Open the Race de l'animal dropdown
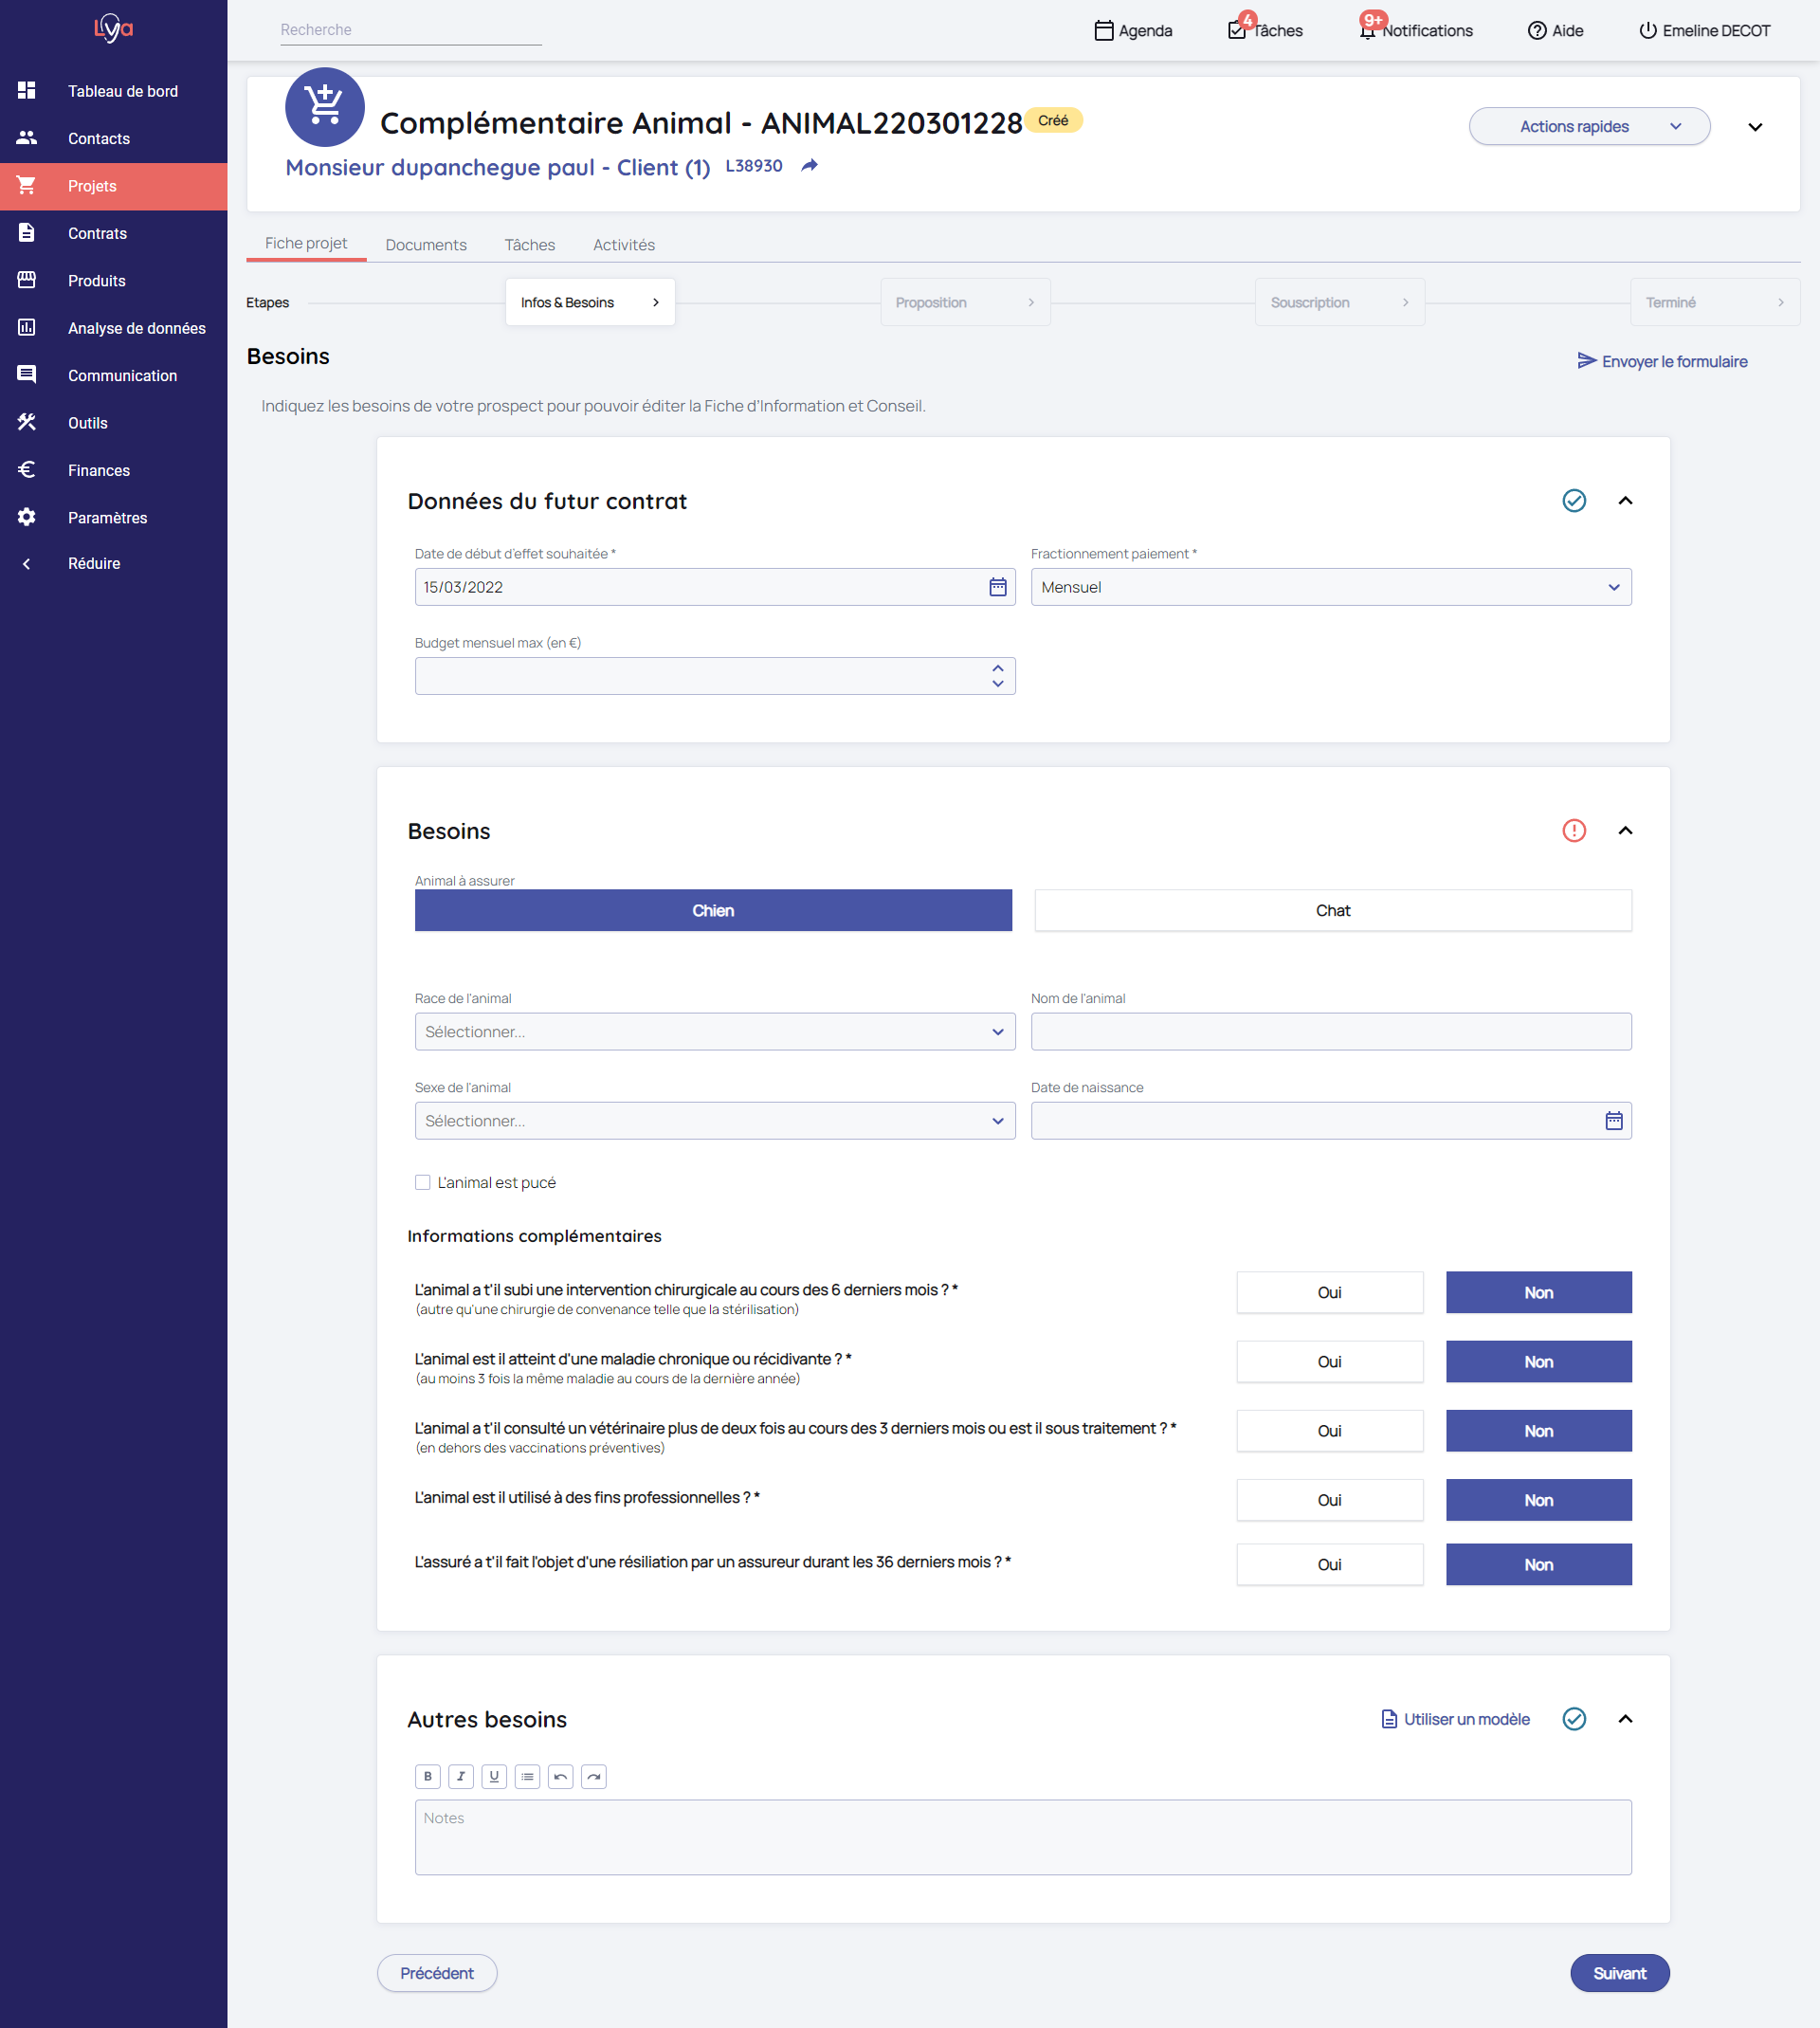1820x2028 pixels. 714,1032
